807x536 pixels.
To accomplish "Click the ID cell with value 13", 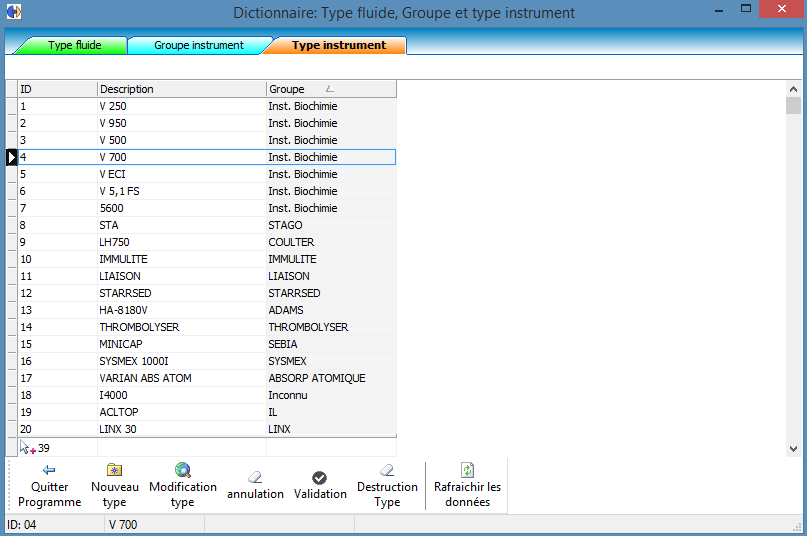I will pos(58,310).
